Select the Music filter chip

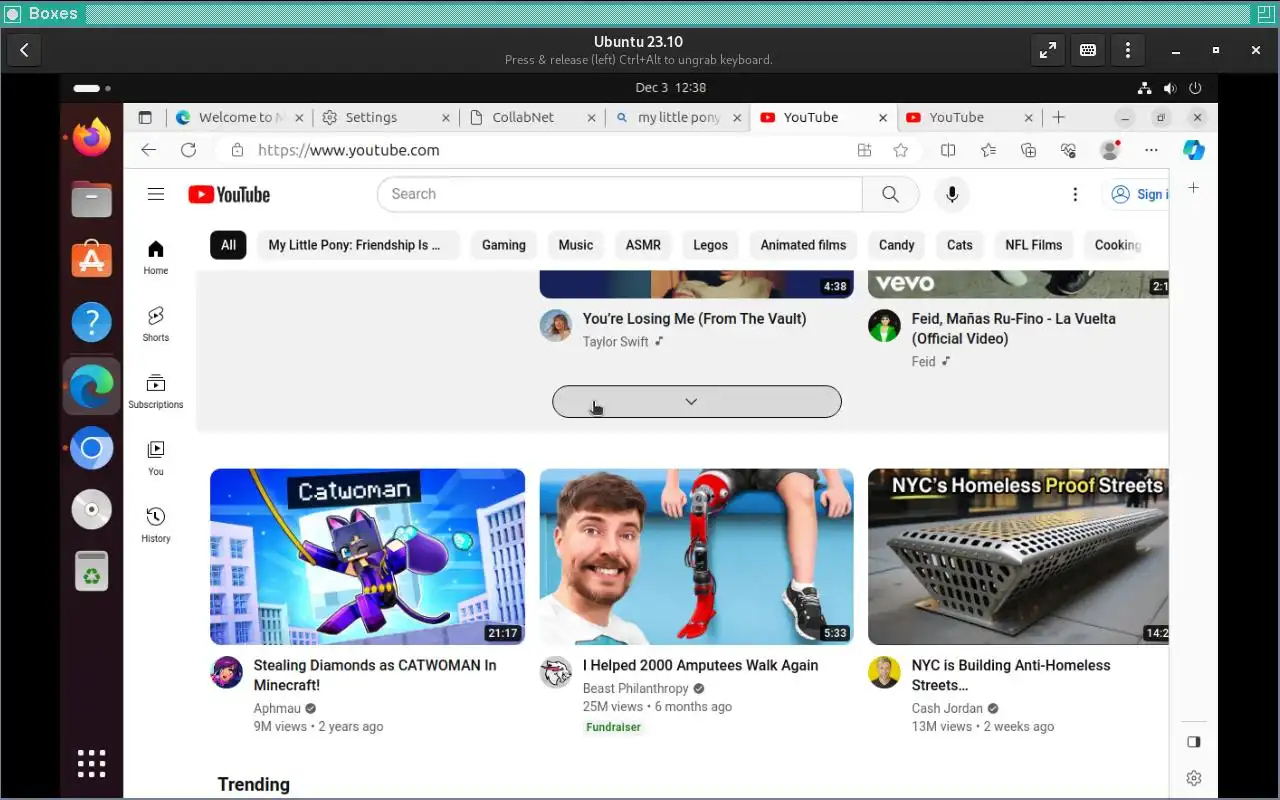coord(576,245)
